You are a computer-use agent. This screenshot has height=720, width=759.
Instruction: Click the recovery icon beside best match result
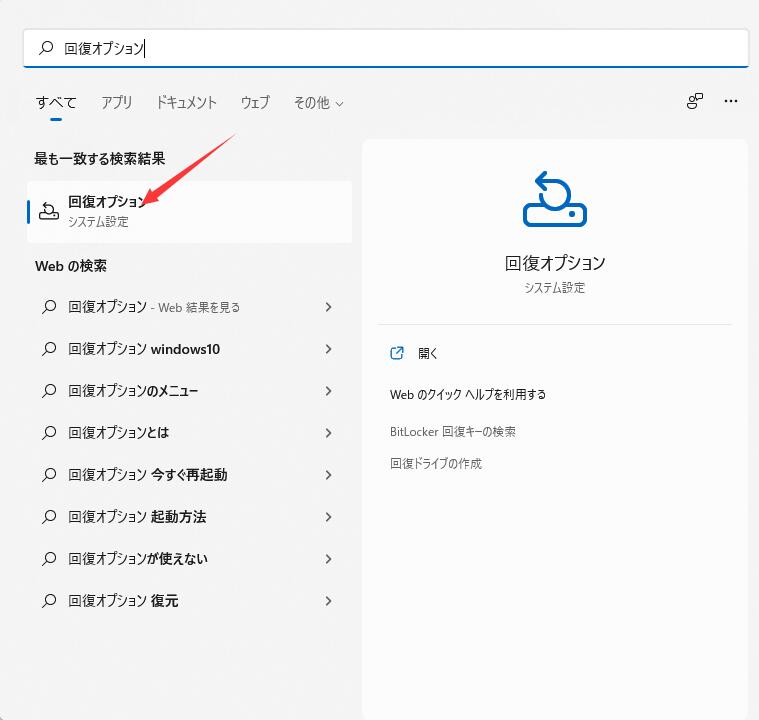click(x=48, y=211)
